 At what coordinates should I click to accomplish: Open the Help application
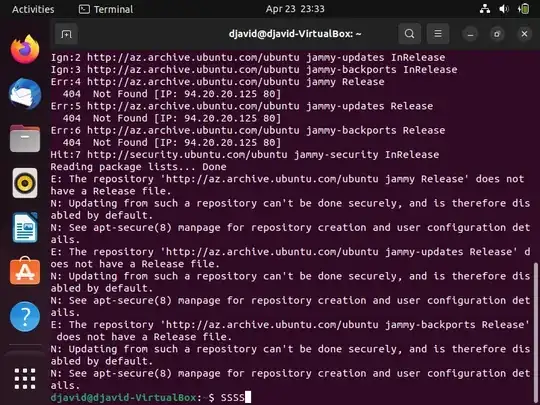coord(25,316)
